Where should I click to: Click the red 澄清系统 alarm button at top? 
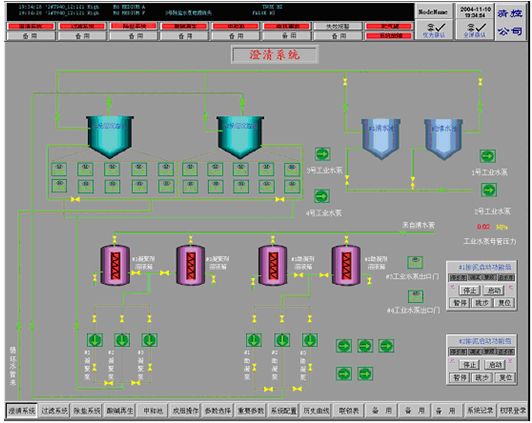click(x=31, y=26)
